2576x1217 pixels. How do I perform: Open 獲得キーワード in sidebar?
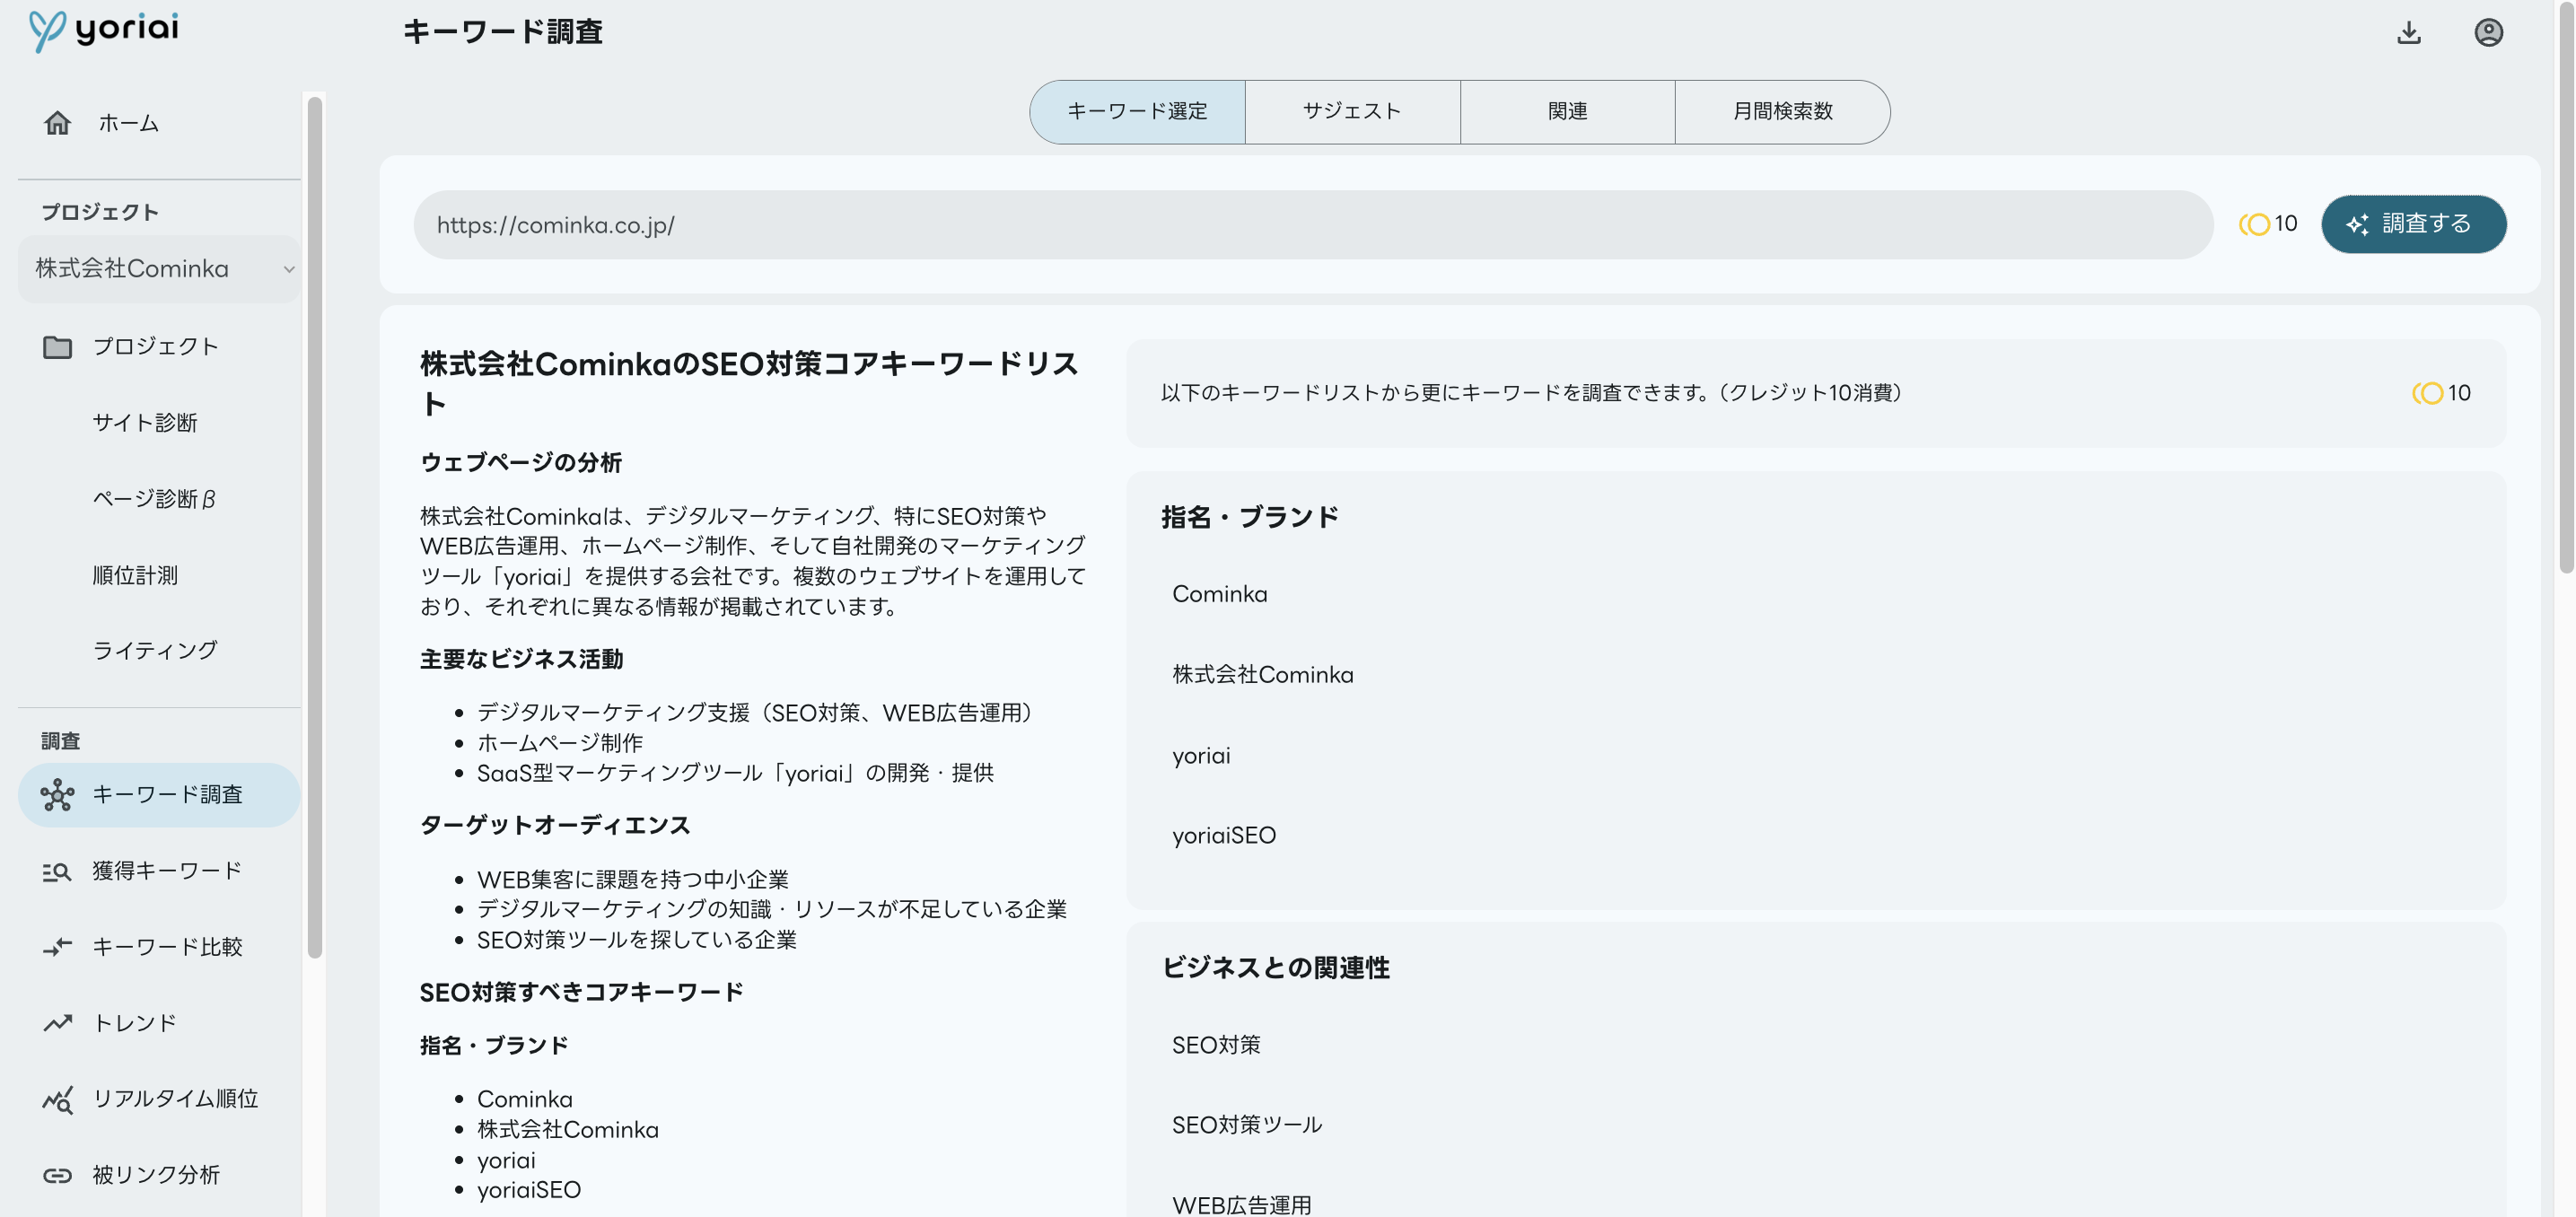[x=167, y=870]
